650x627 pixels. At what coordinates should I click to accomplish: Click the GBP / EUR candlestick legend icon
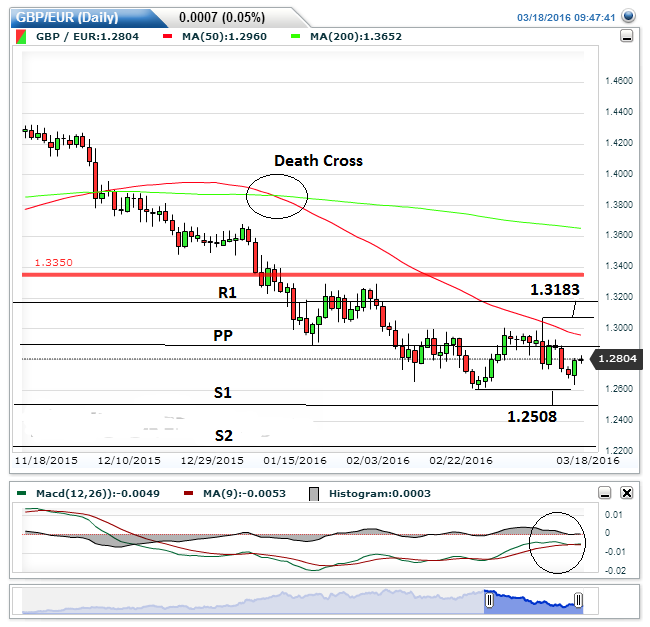pos(22,36)
